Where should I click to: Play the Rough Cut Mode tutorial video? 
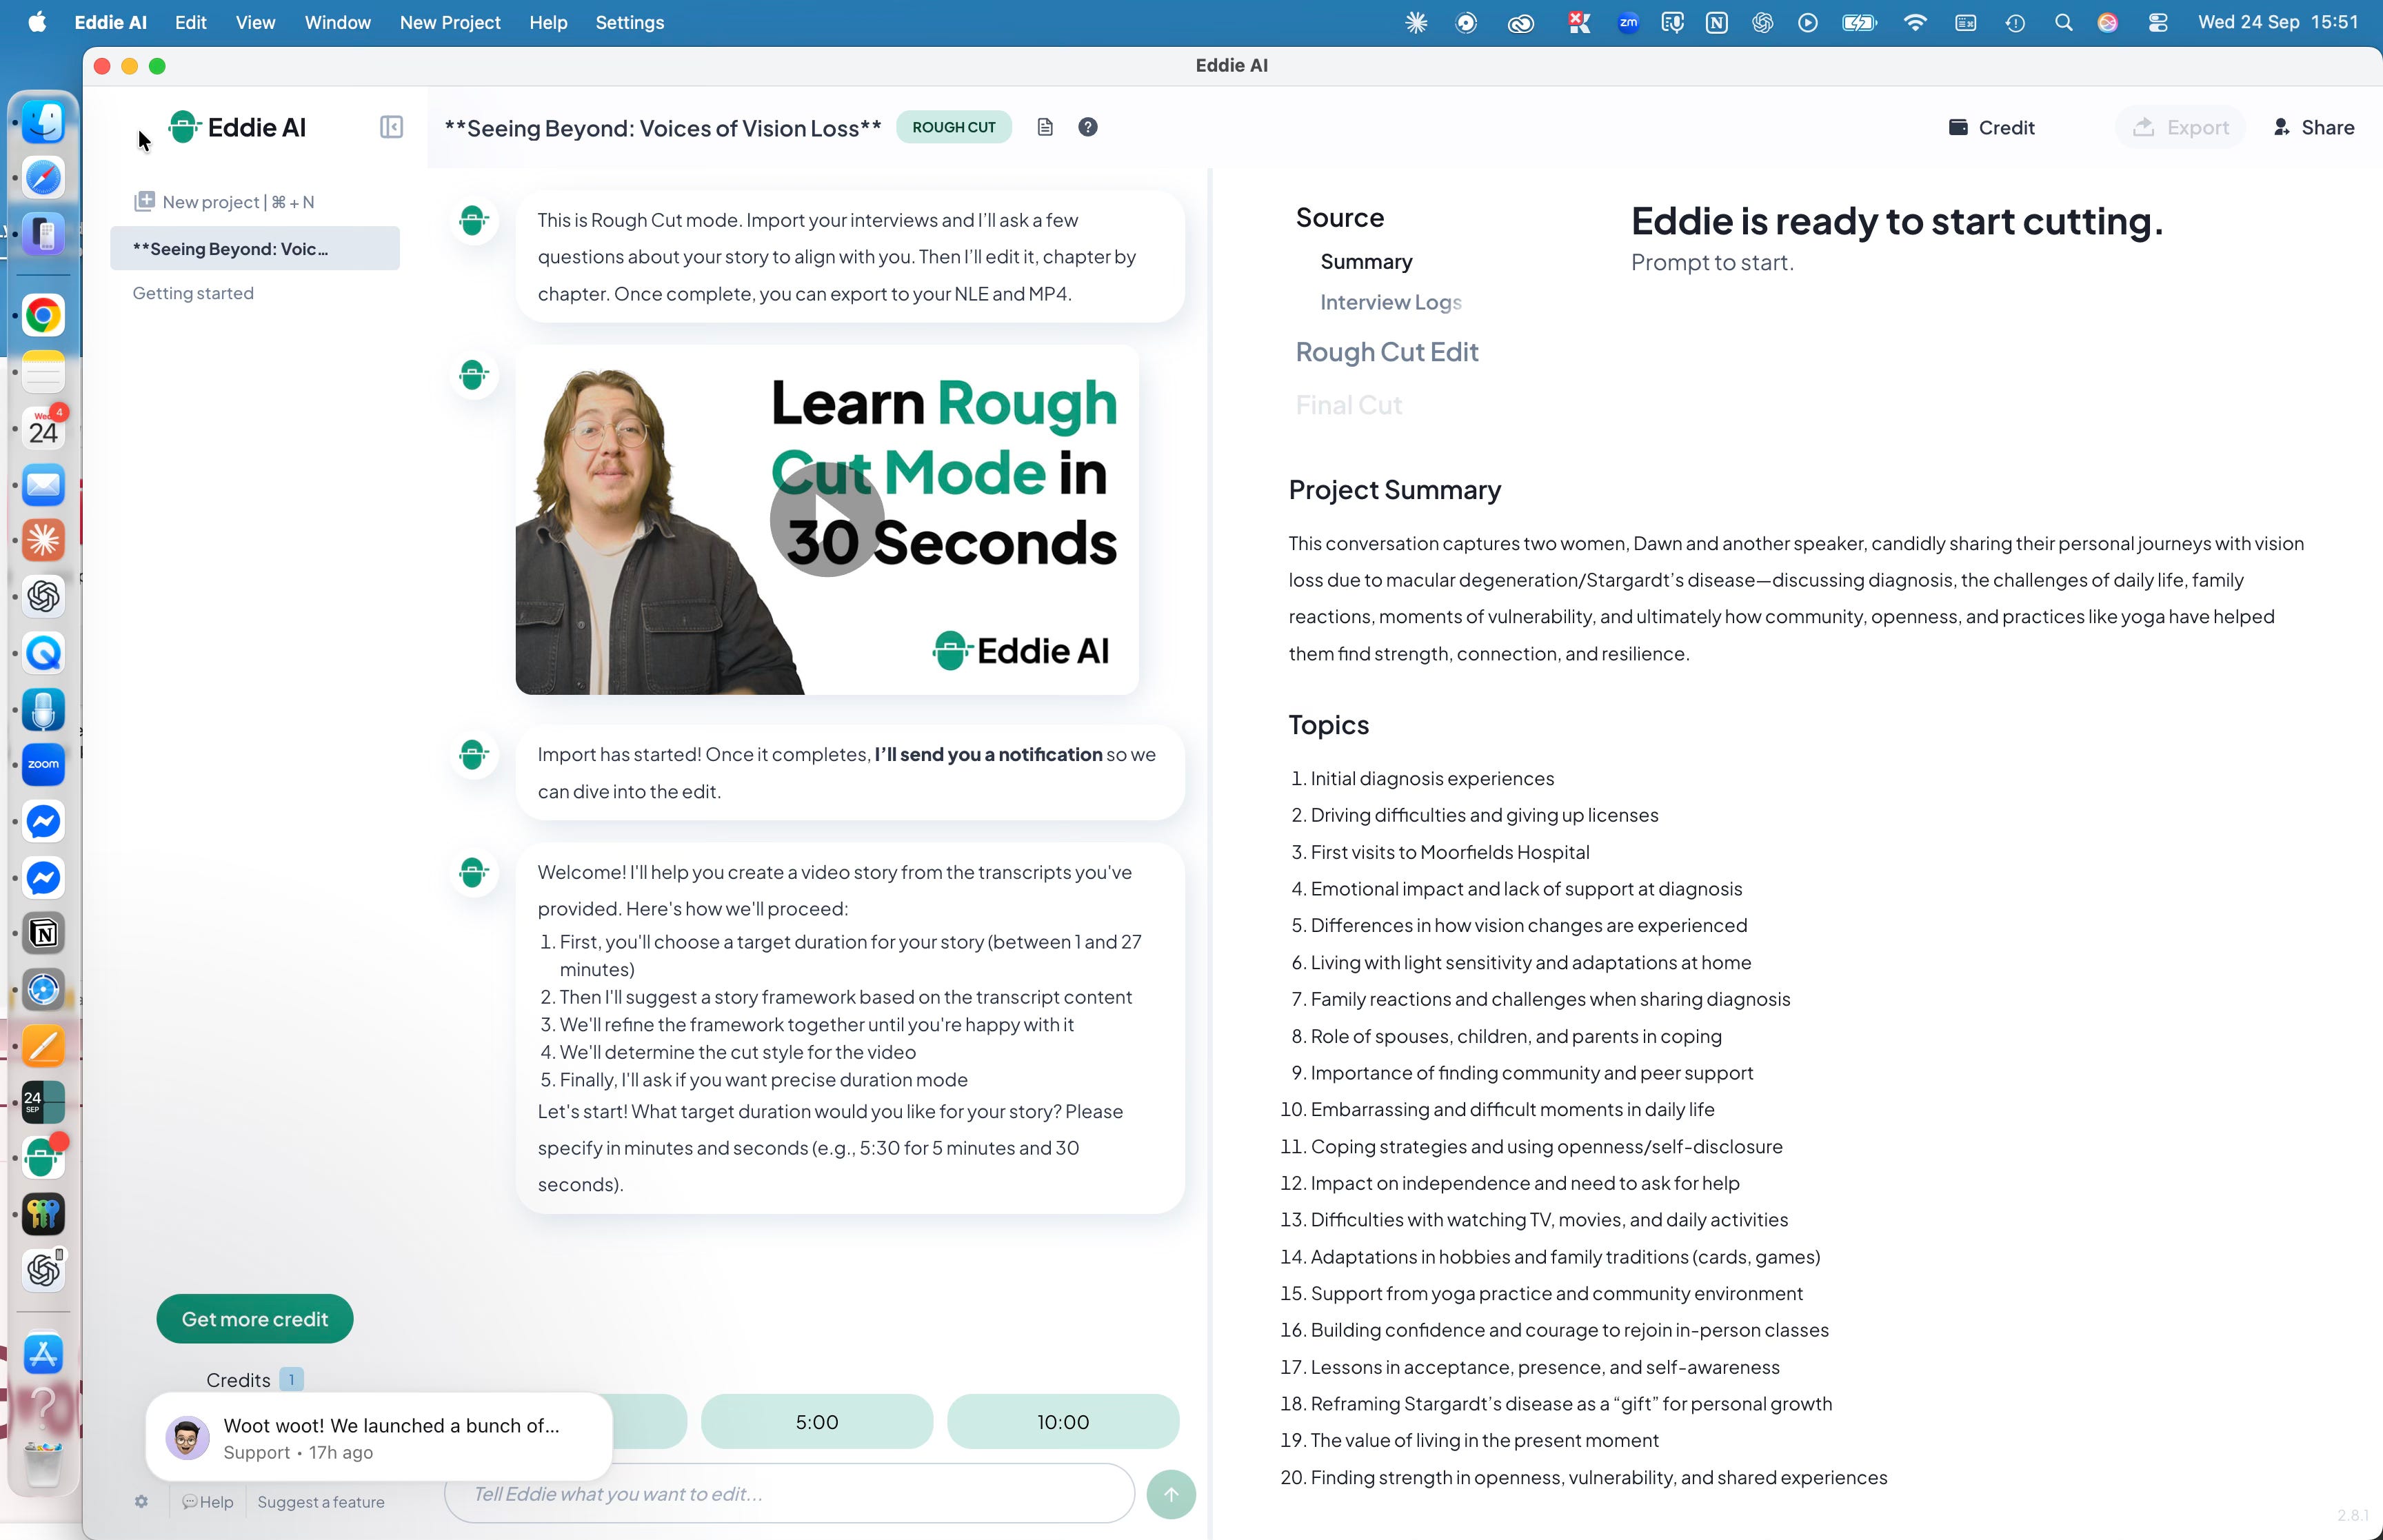click(826, 519)
